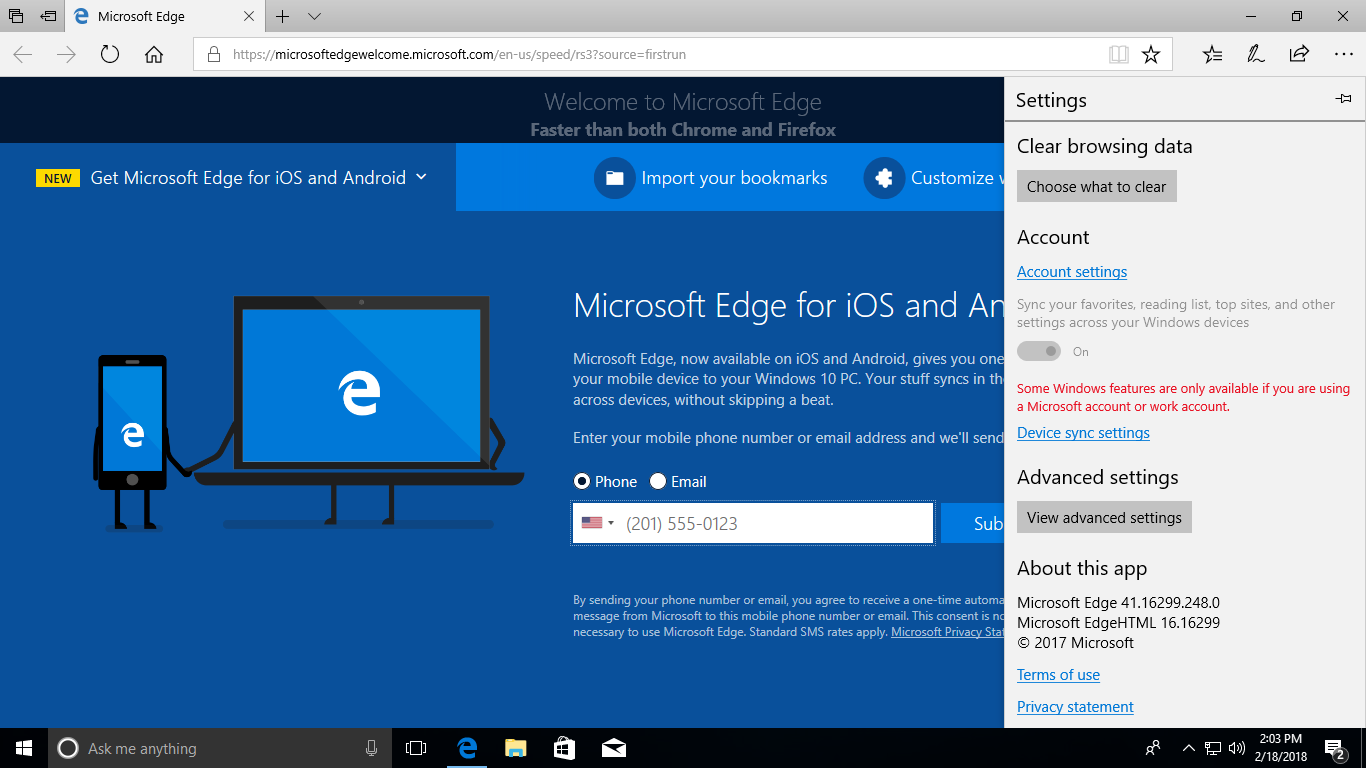The width and height of the screenshot is (1366, 768).
Task: Select the Microsoft Edge tab
Action: 165,17
